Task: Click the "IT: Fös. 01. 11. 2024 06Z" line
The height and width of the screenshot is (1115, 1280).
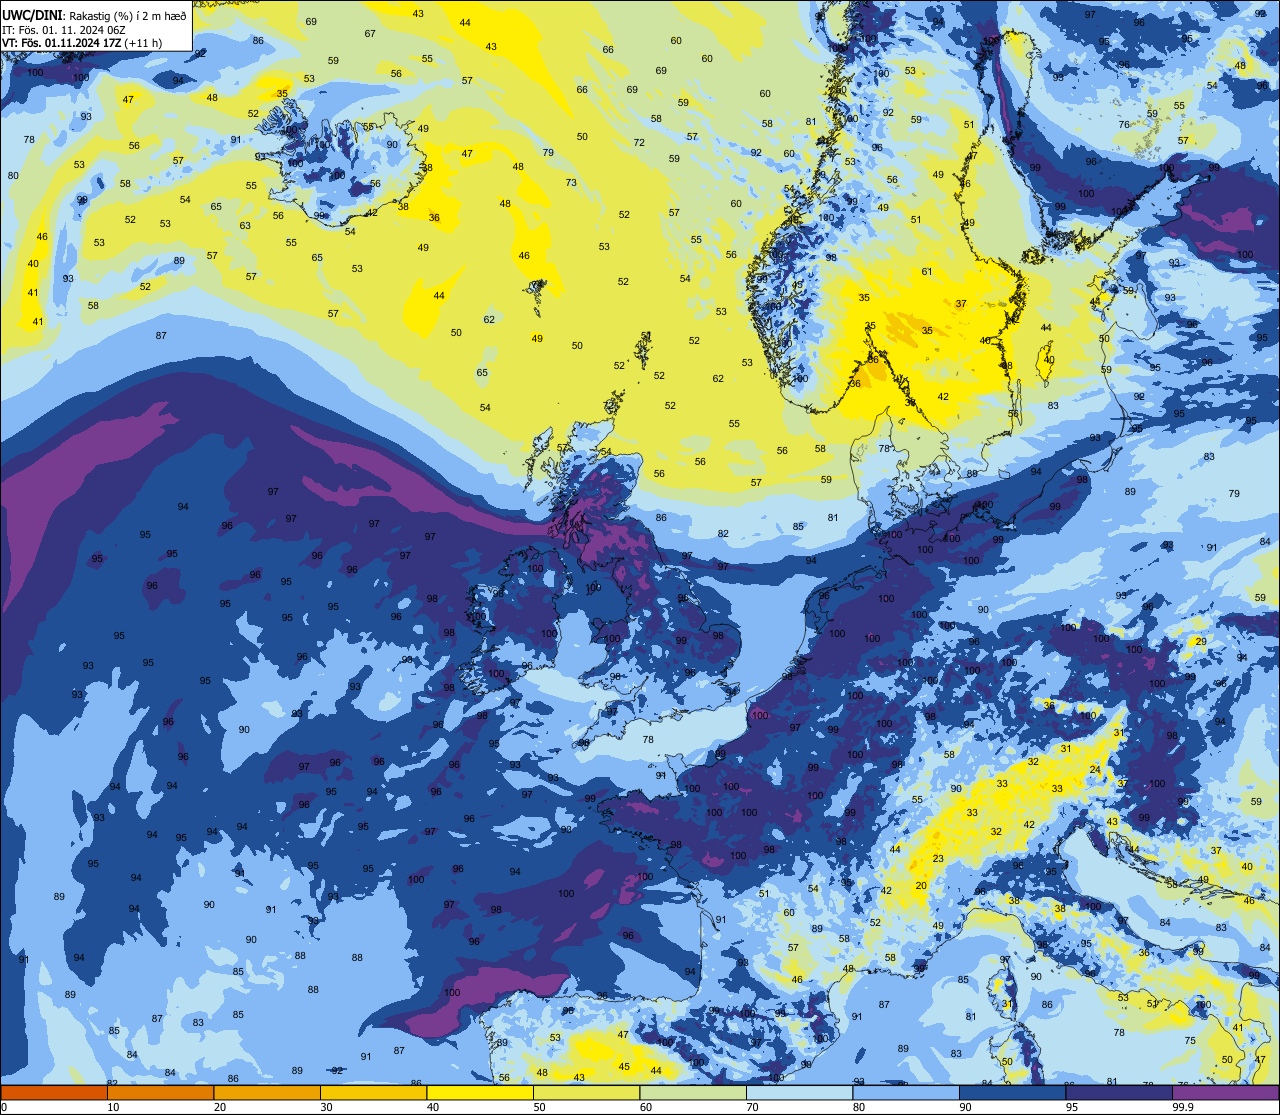Action: [x=63, y=30]
